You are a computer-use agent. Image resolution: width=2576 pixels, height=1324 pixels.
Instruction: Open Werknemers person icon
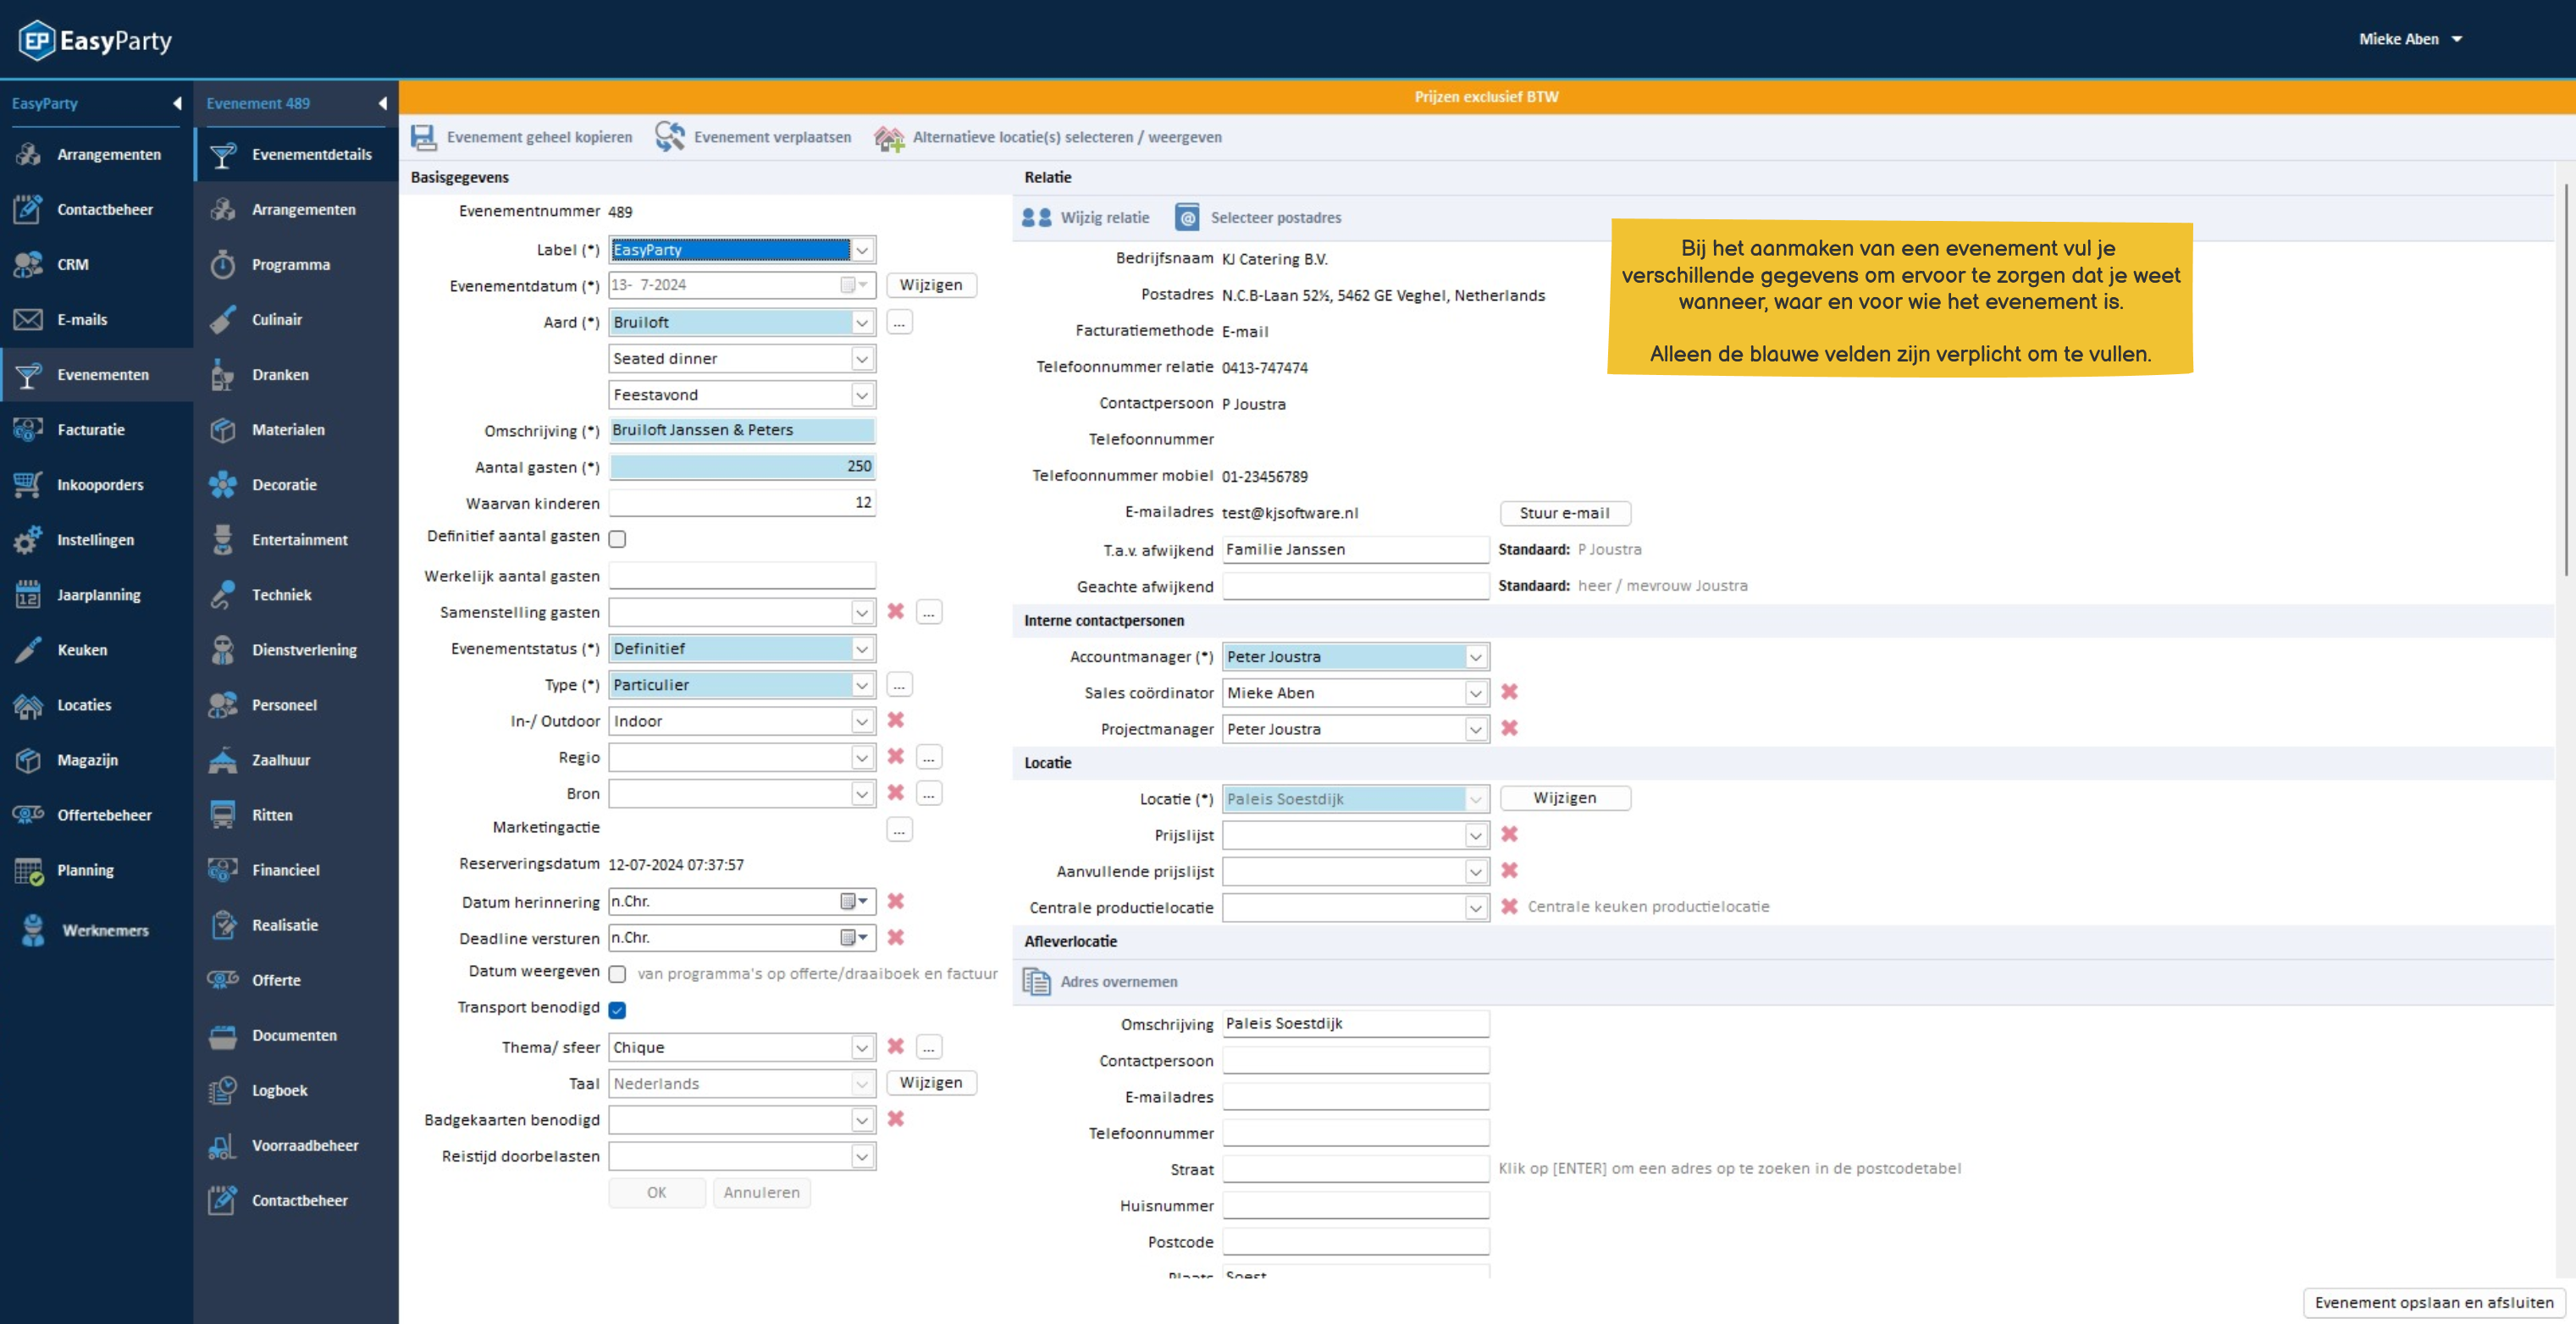tap(33, 930)
